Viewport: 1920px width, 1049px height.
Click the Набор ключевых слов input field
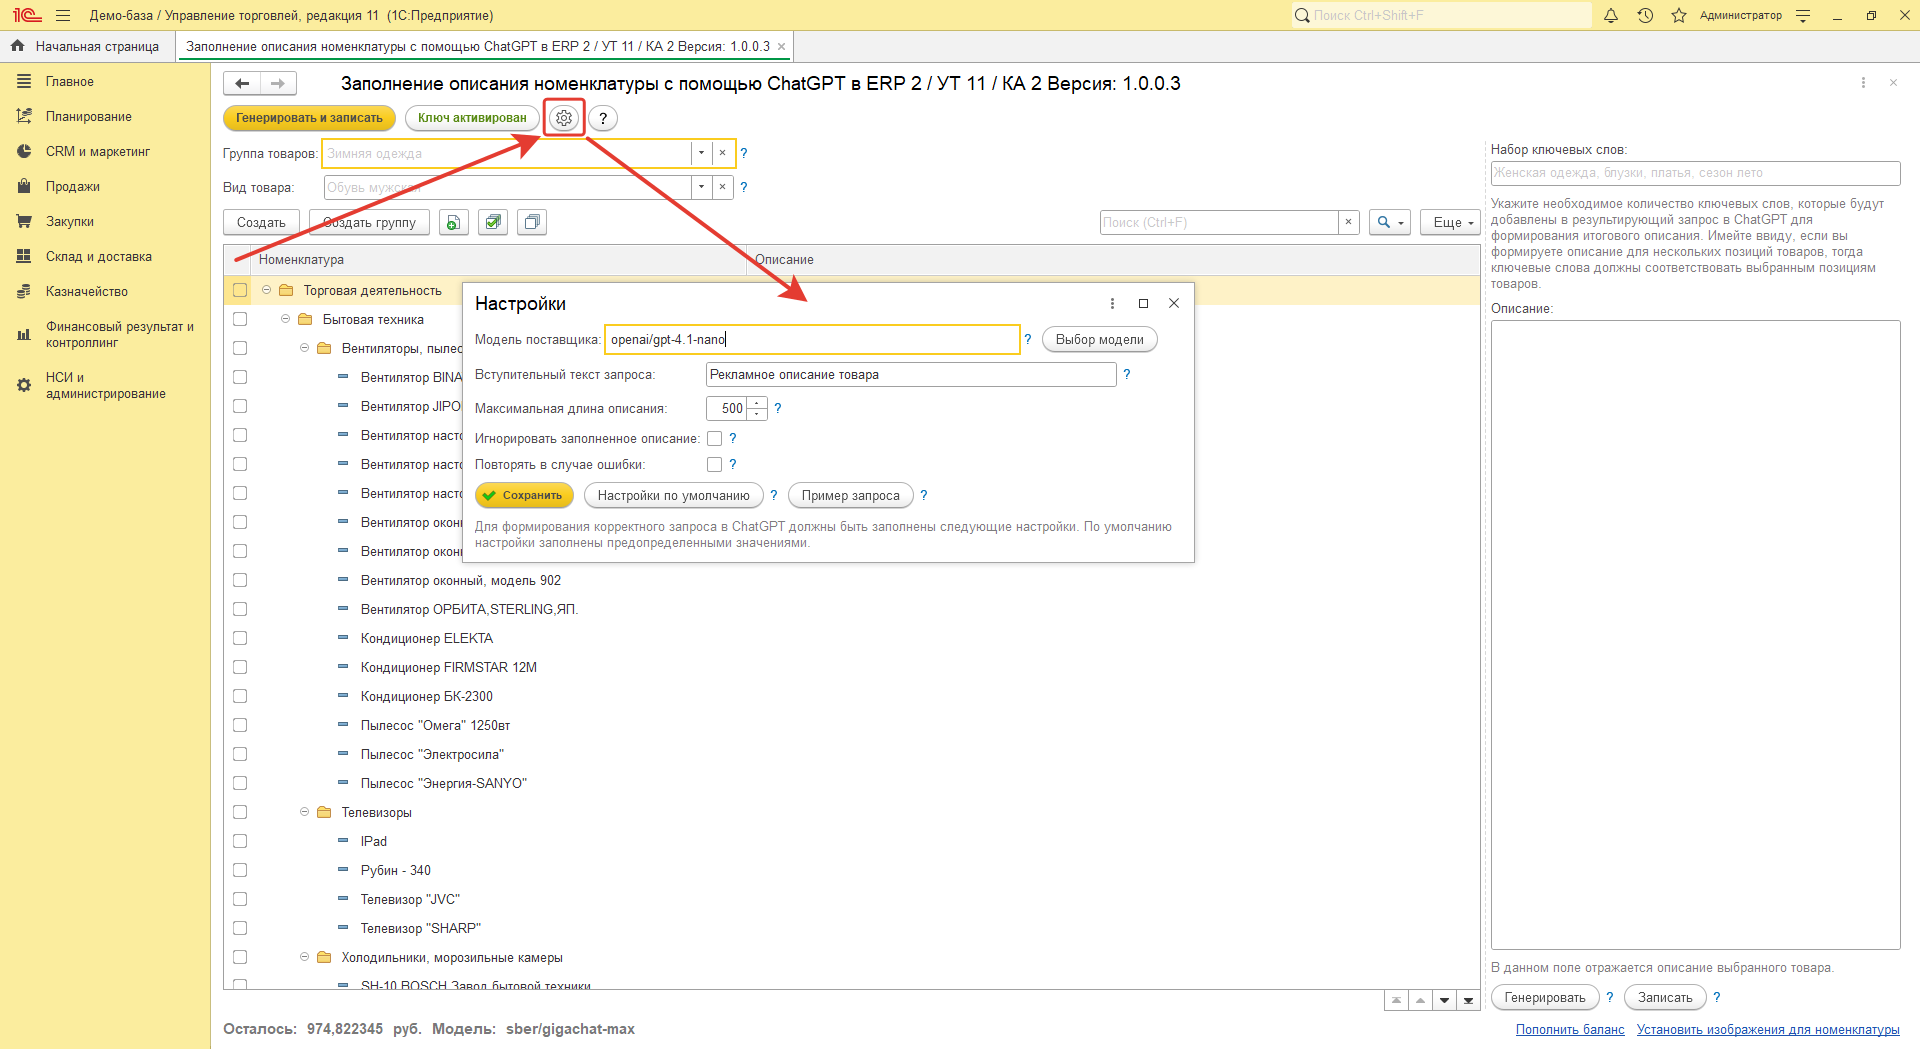[1694, 173]
